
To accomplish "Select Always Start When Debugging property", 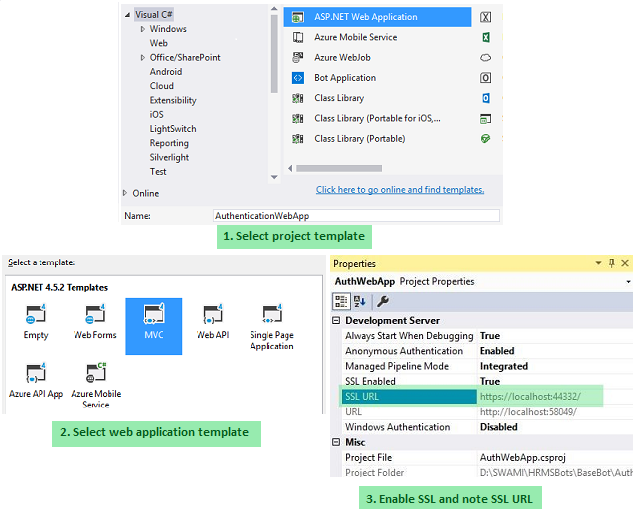I will coord(409,336).
